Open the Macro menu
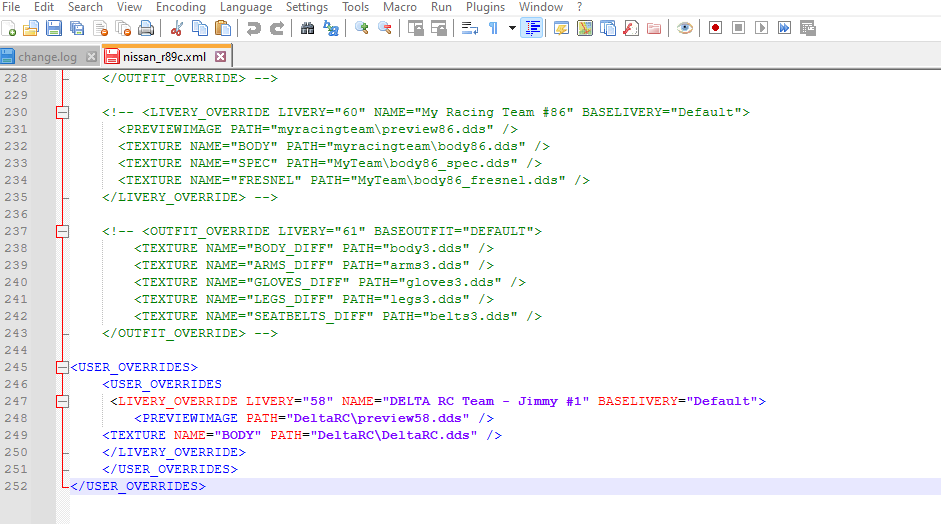Screen dimensions: 941x524 [x=400, y=7]
